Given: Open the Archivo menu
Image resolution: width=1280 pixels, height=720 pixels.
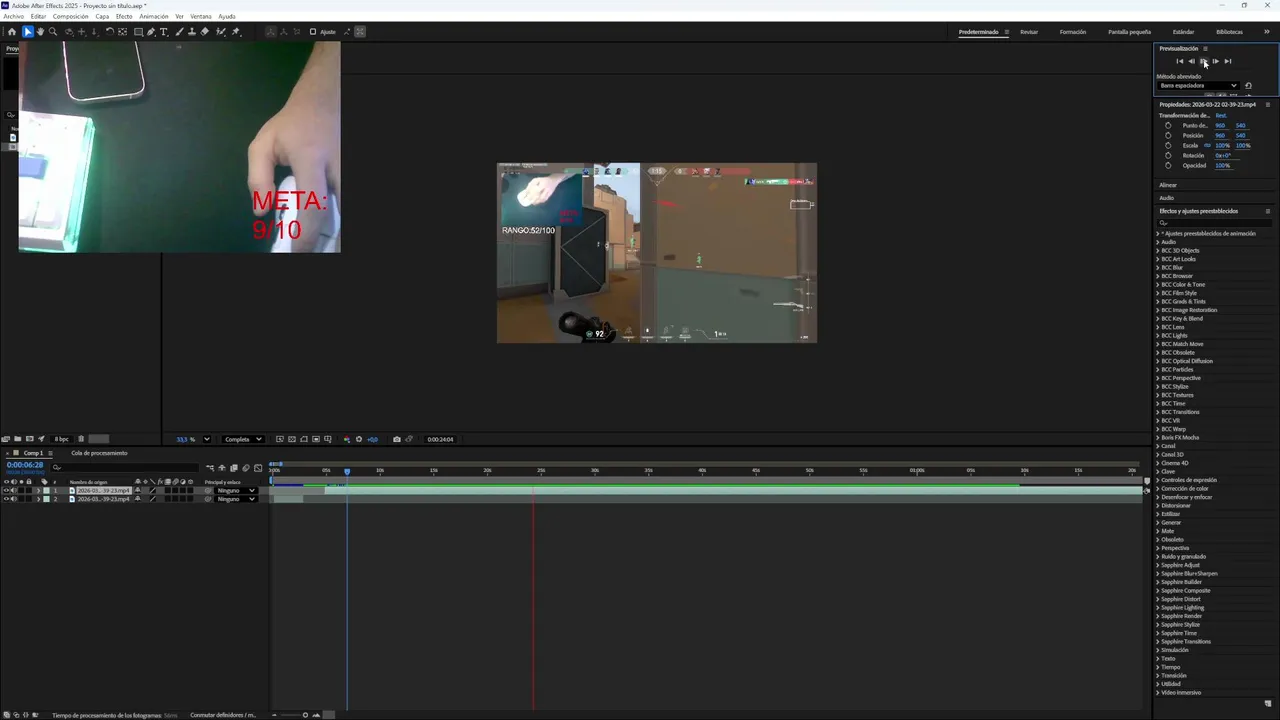Looking at the screenshot, I should tap(13, 17).
